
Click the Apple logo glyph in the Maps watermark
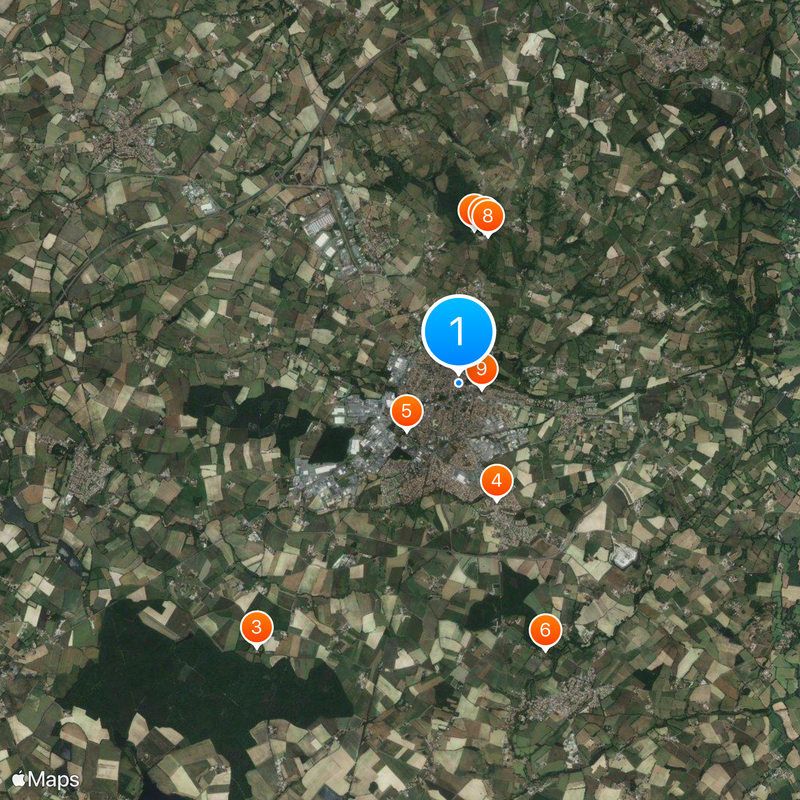pos(19,779)
